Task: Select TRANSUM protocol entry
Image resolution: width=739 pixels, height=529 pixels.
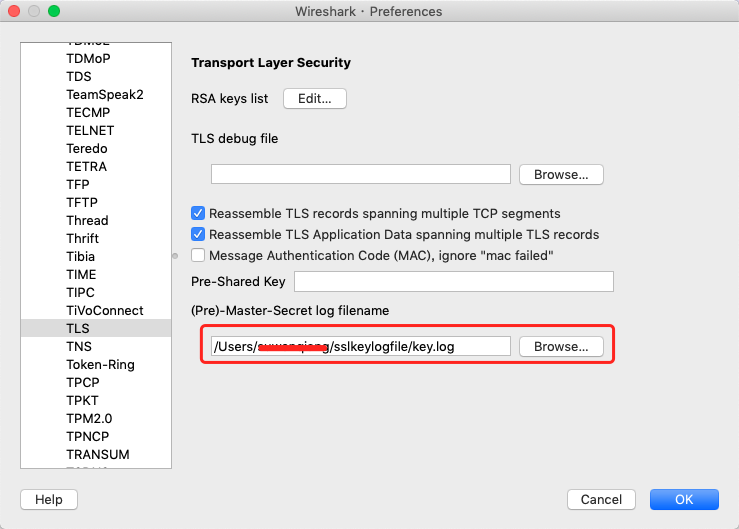Action: coord(96,455)
